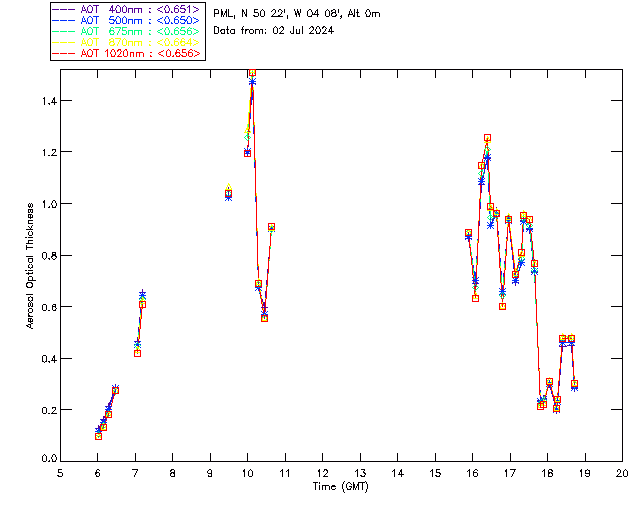Click the data point at 9.5 hours
This screenshot has width=640, height=512.
(x=229, y=193)
